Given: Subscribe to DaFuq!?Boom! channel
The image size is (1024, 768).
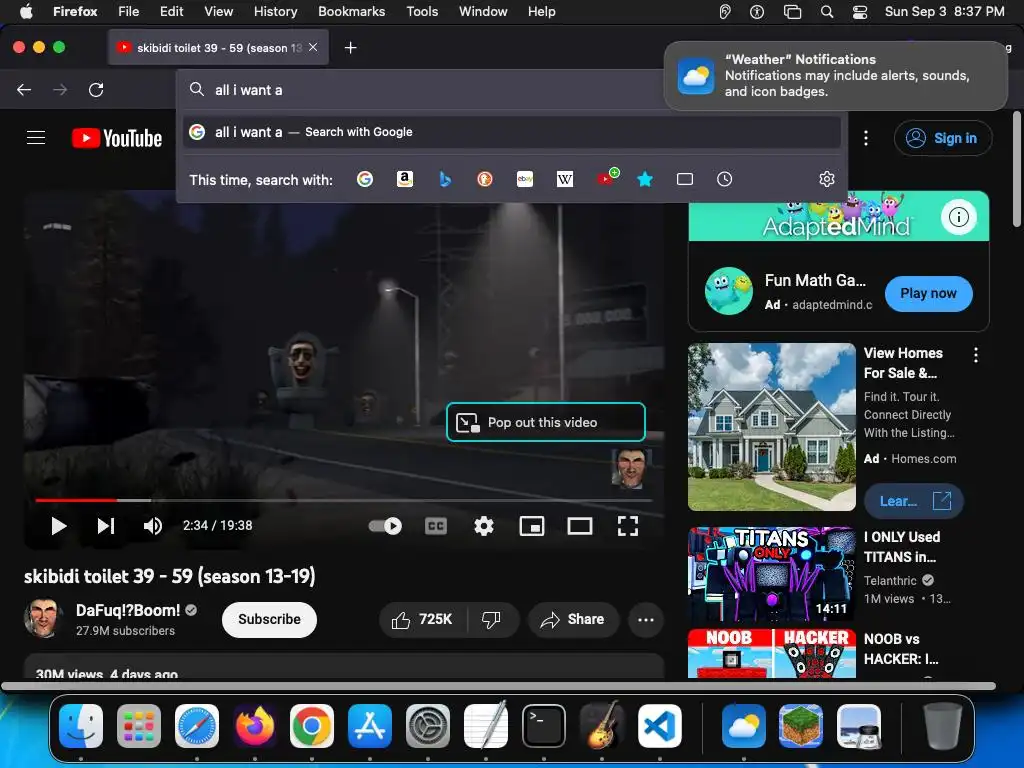Looking at the screenshot, I should 269,619.
